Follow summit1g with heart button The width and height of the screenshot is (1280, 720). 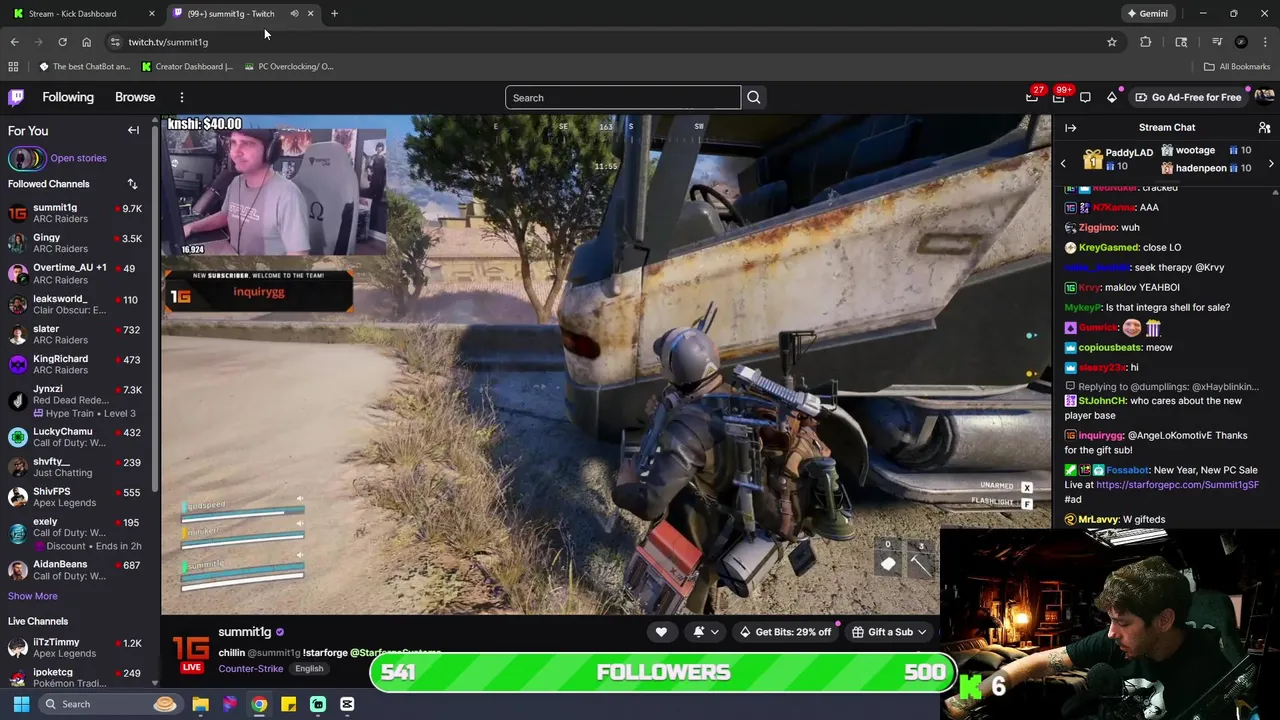tap(661, 632)
